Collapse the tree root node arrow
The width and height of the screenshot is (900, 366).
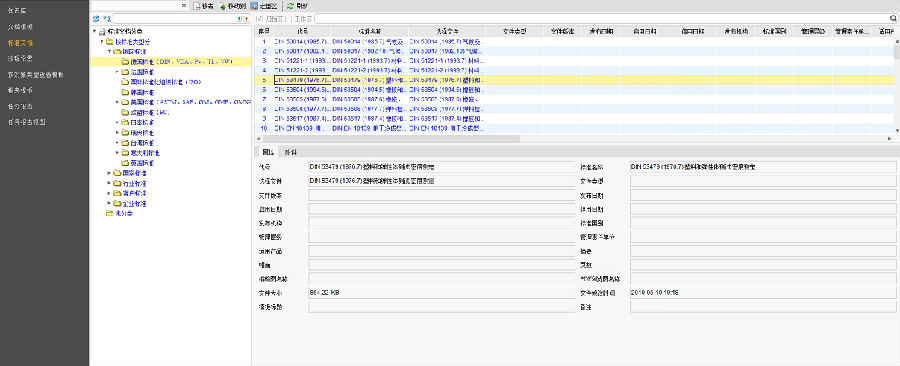click(x=94, y=32)
